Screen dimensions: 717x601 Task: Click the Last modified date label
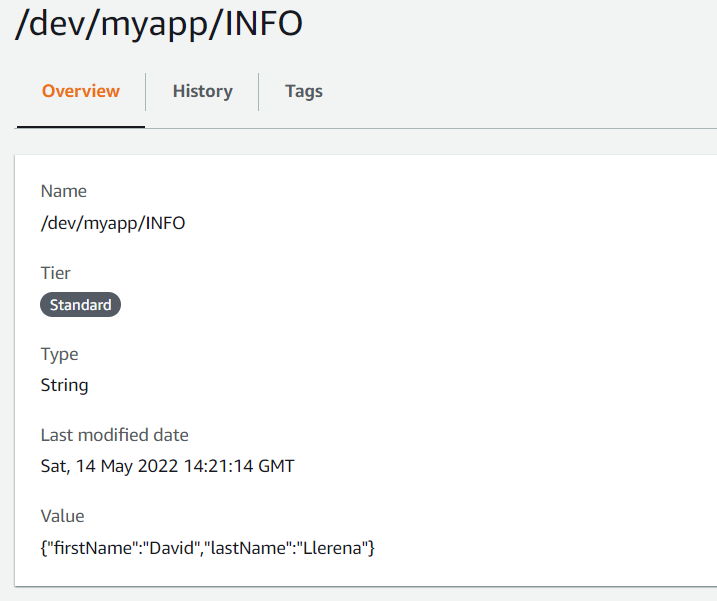tap(114, 435)
